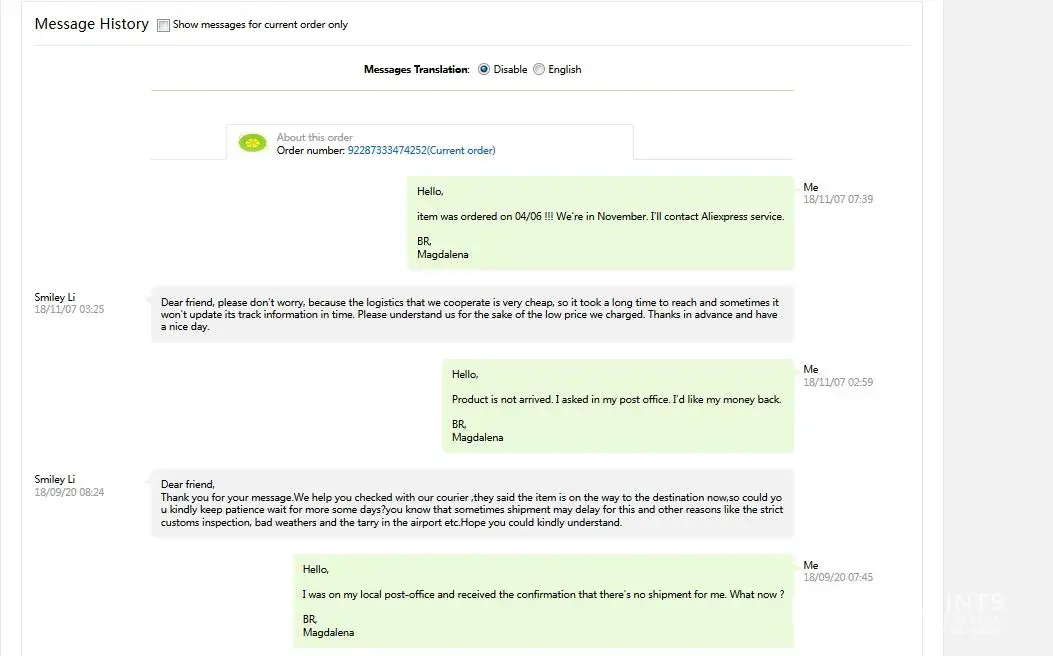Select the Disable translation radio button
This screenshot has height=656, width=1053.
(484, 70)
